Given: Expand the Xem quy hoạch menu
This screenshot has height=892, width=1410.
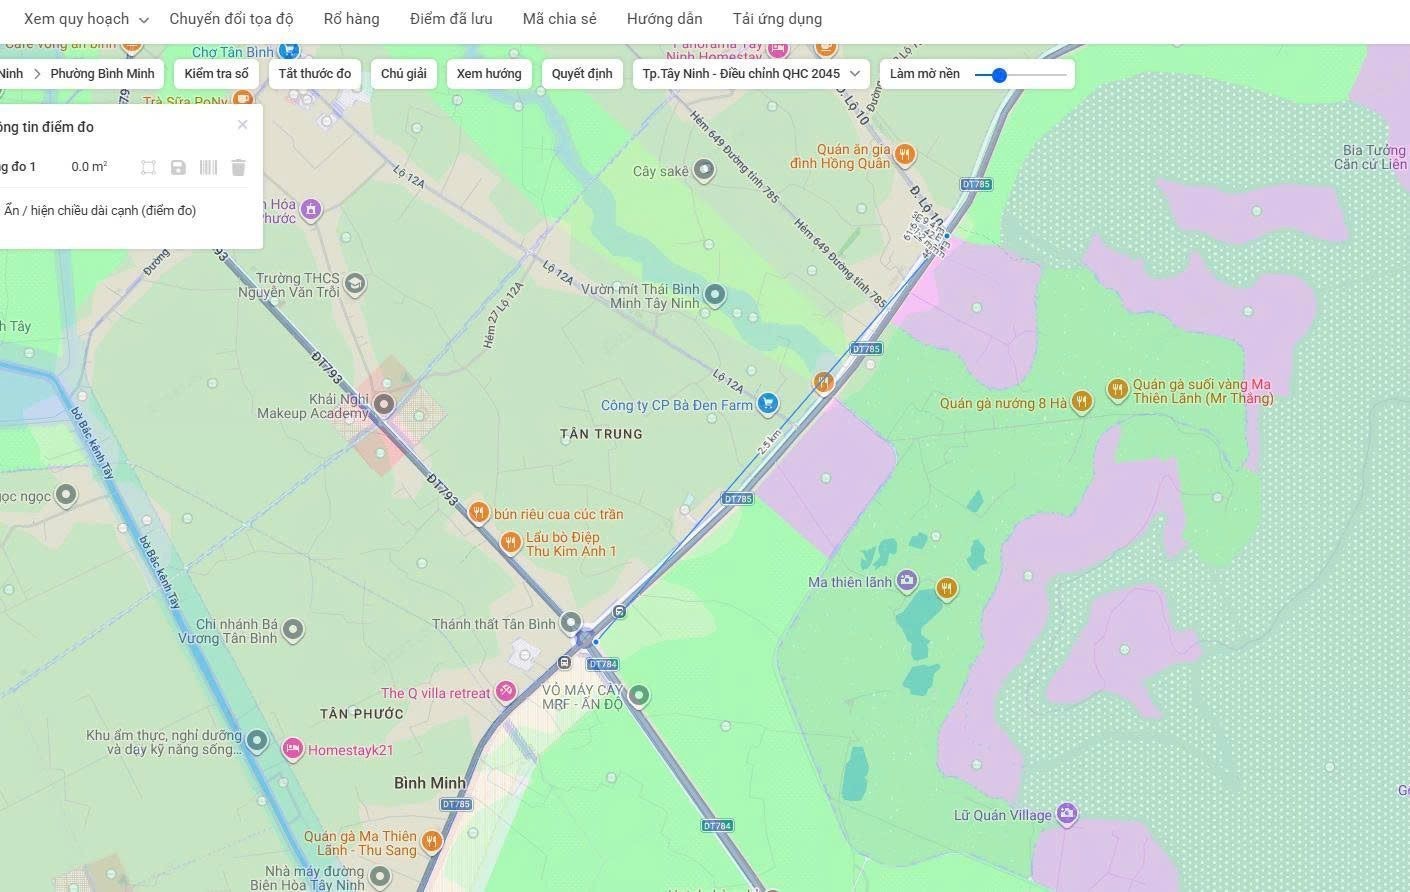Looking at the screenshot, I should click(x=86, y=19).
